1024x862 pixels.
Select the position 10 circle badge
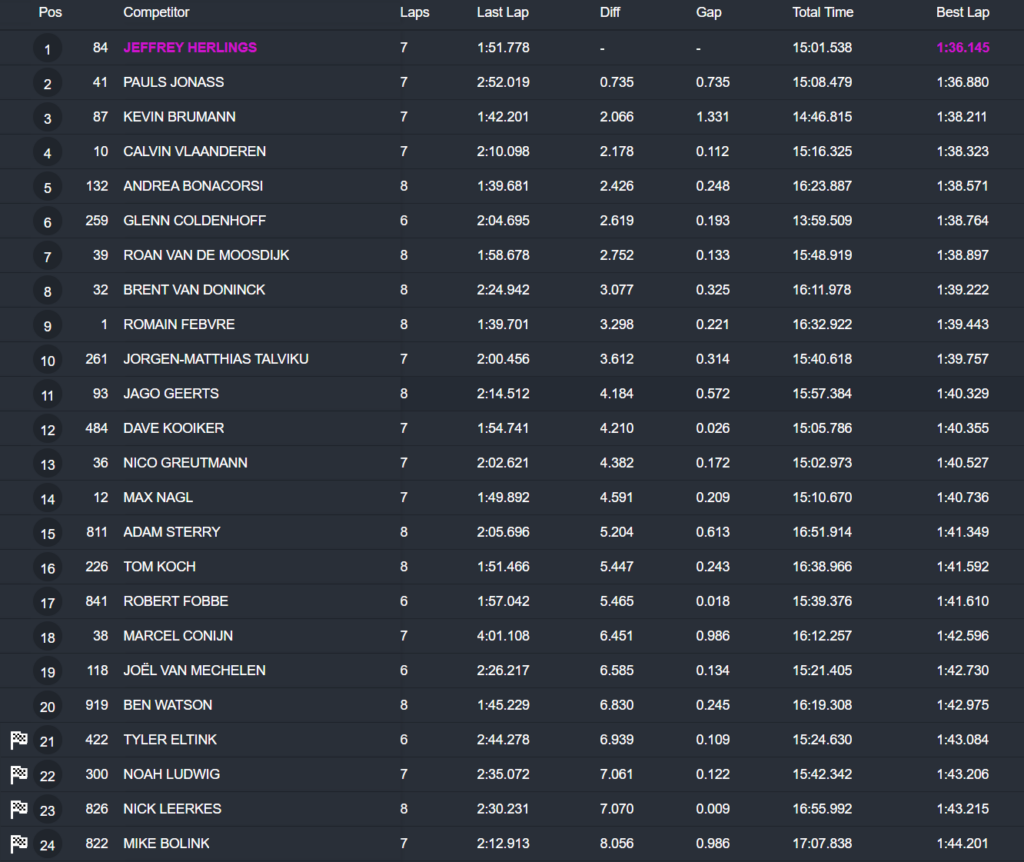click(47, 360)
